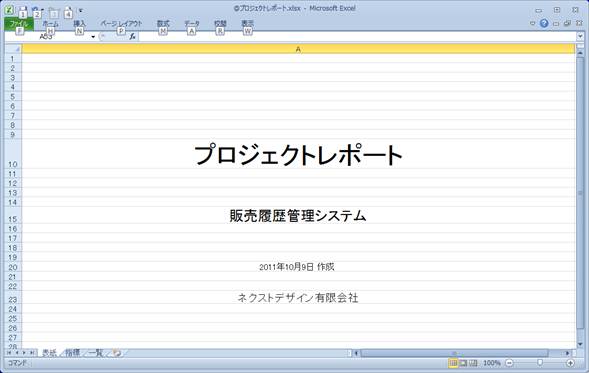Click the 2011年10月9日 作成 cell
The width and height of the screenshot is (589, 373).
click(x=298, y=267)
